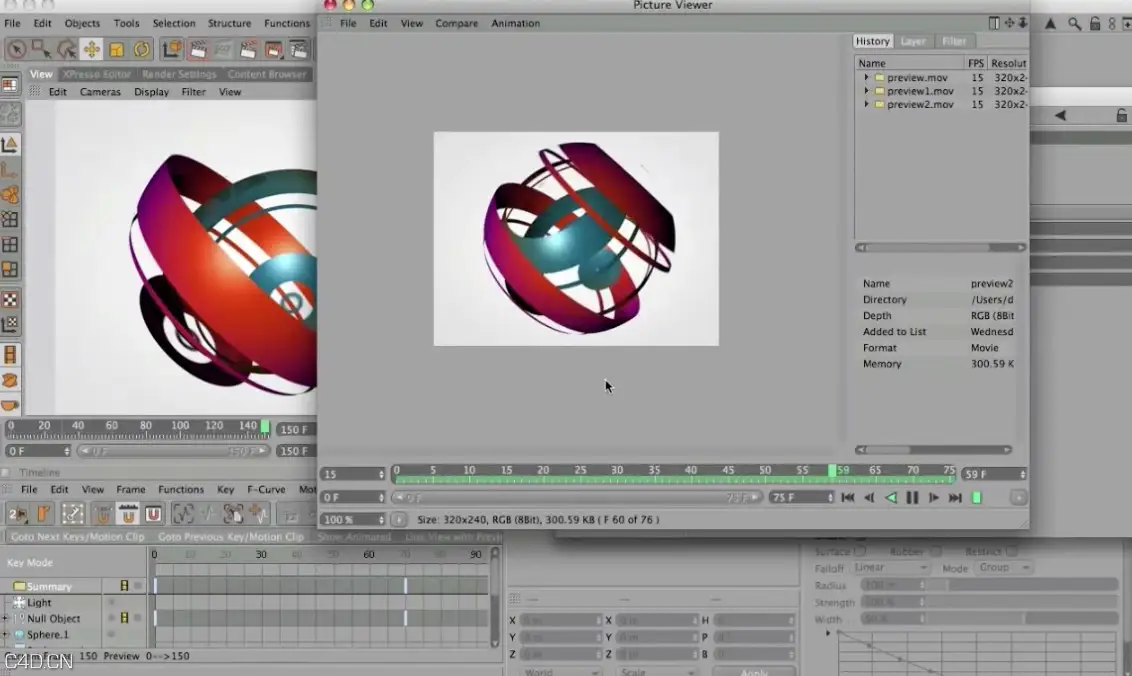Open Compare menu in Picture Viewer
The width and height of the screenshot is (1132, 676).
tap(456, 23)
